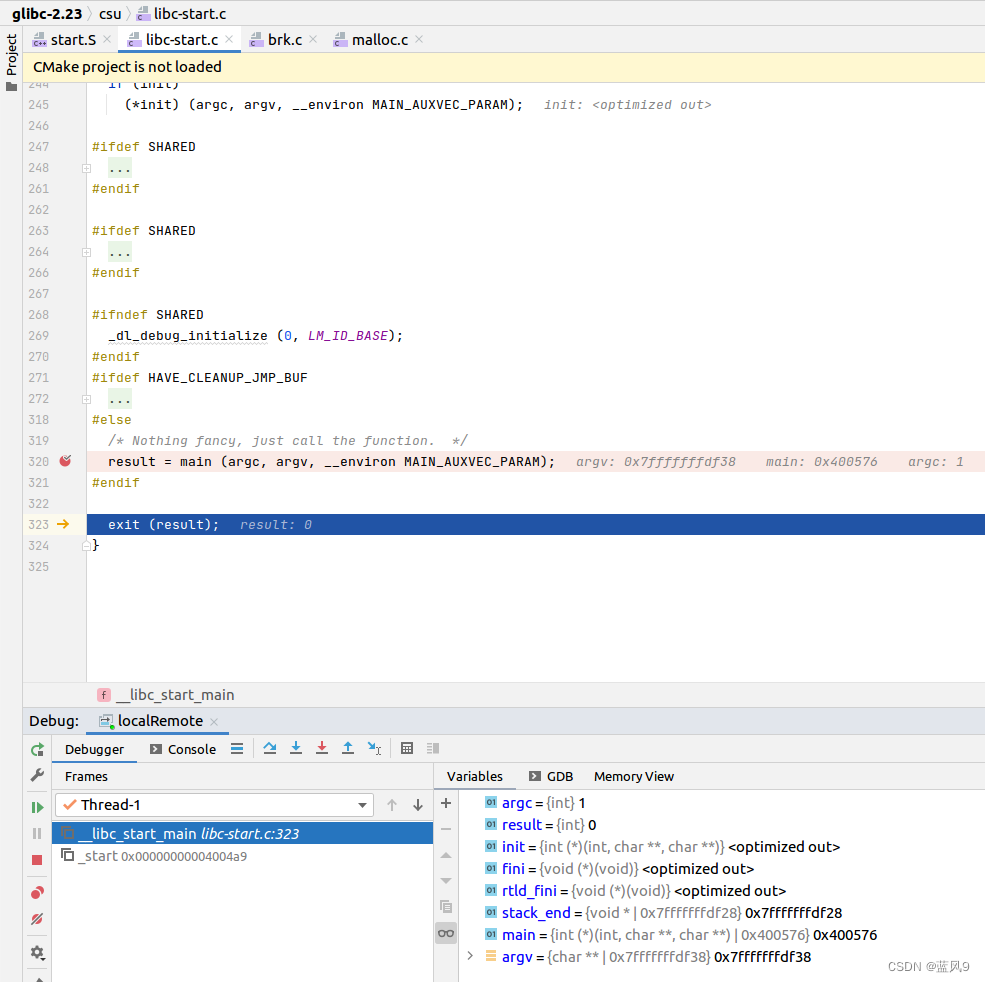Force step into with red arrow
985x982 pixels.
click(322, 748)
